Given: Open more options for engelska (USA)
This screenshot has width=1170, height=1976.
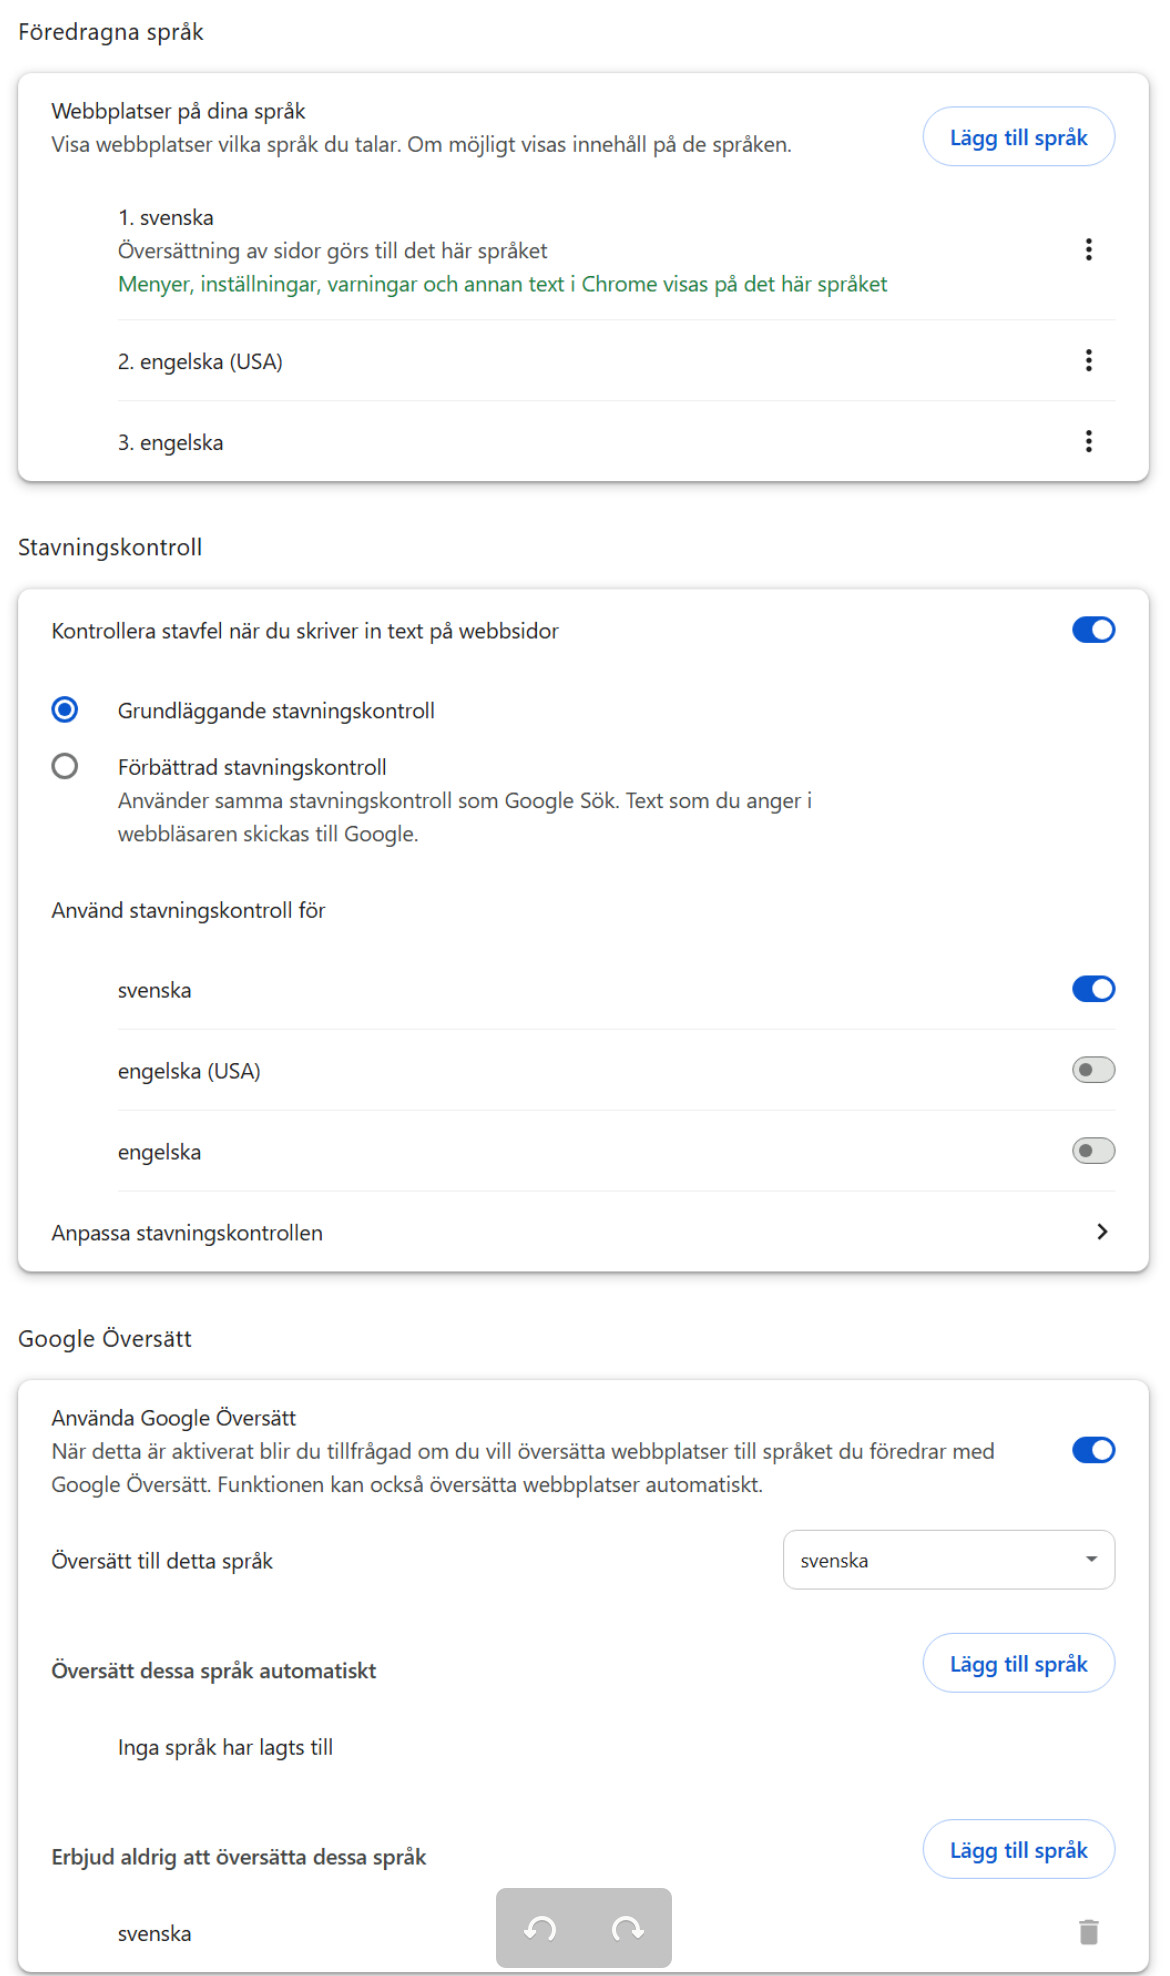Looking at the screenshot, I should 1088,361.
